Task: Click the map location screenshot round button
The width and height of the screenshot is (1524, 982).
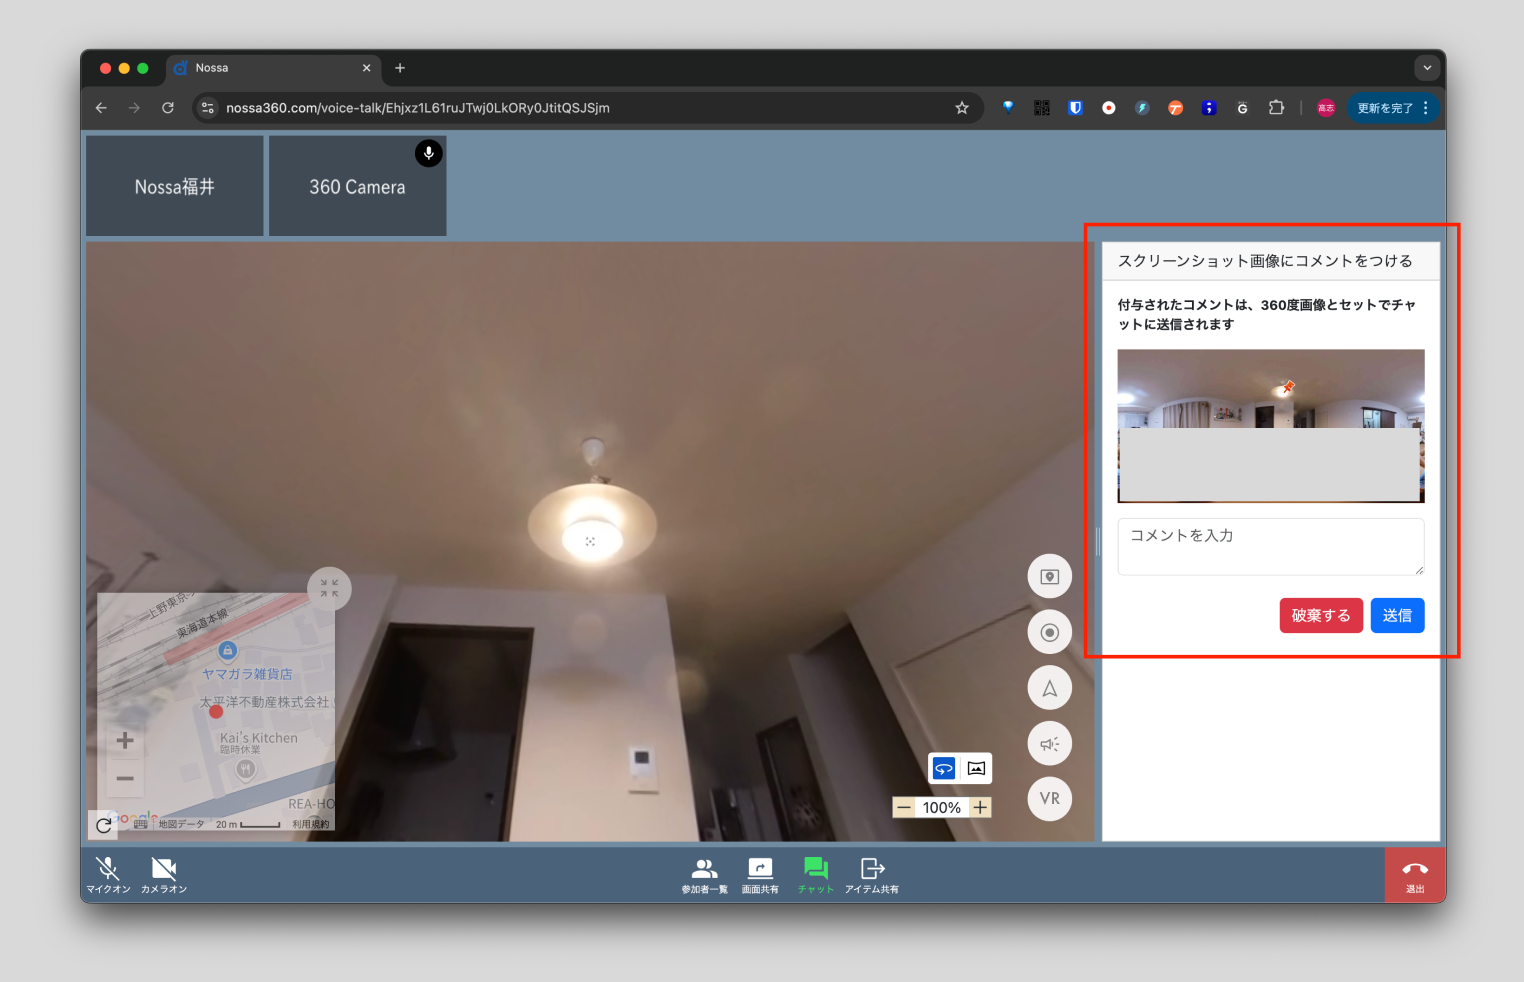Action: 1050,576
